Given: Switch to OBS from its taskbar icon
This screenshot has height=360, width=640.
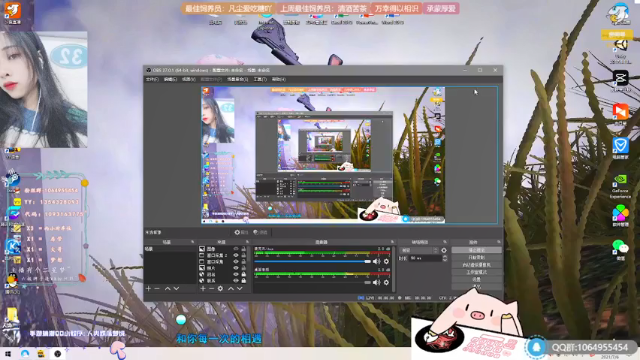Looking at the screenshot, I should click(x=58, y=354).
